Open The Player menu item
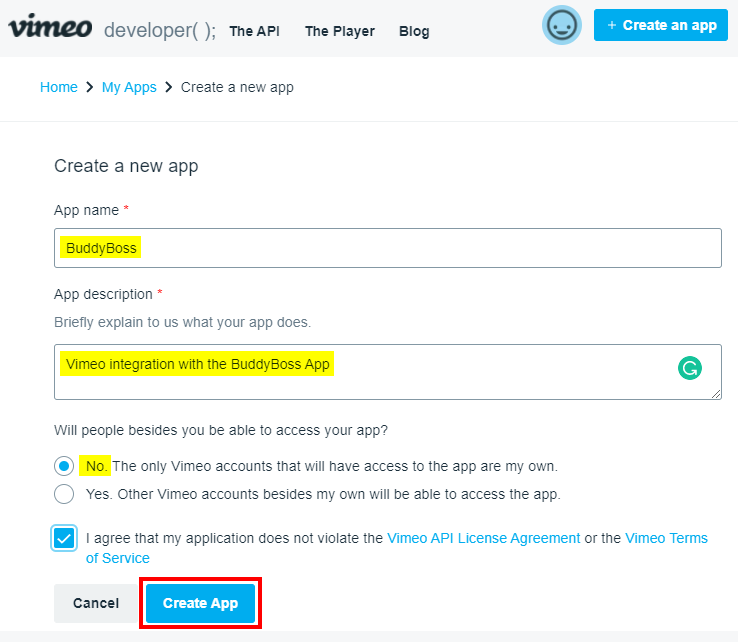 point(340,31)
